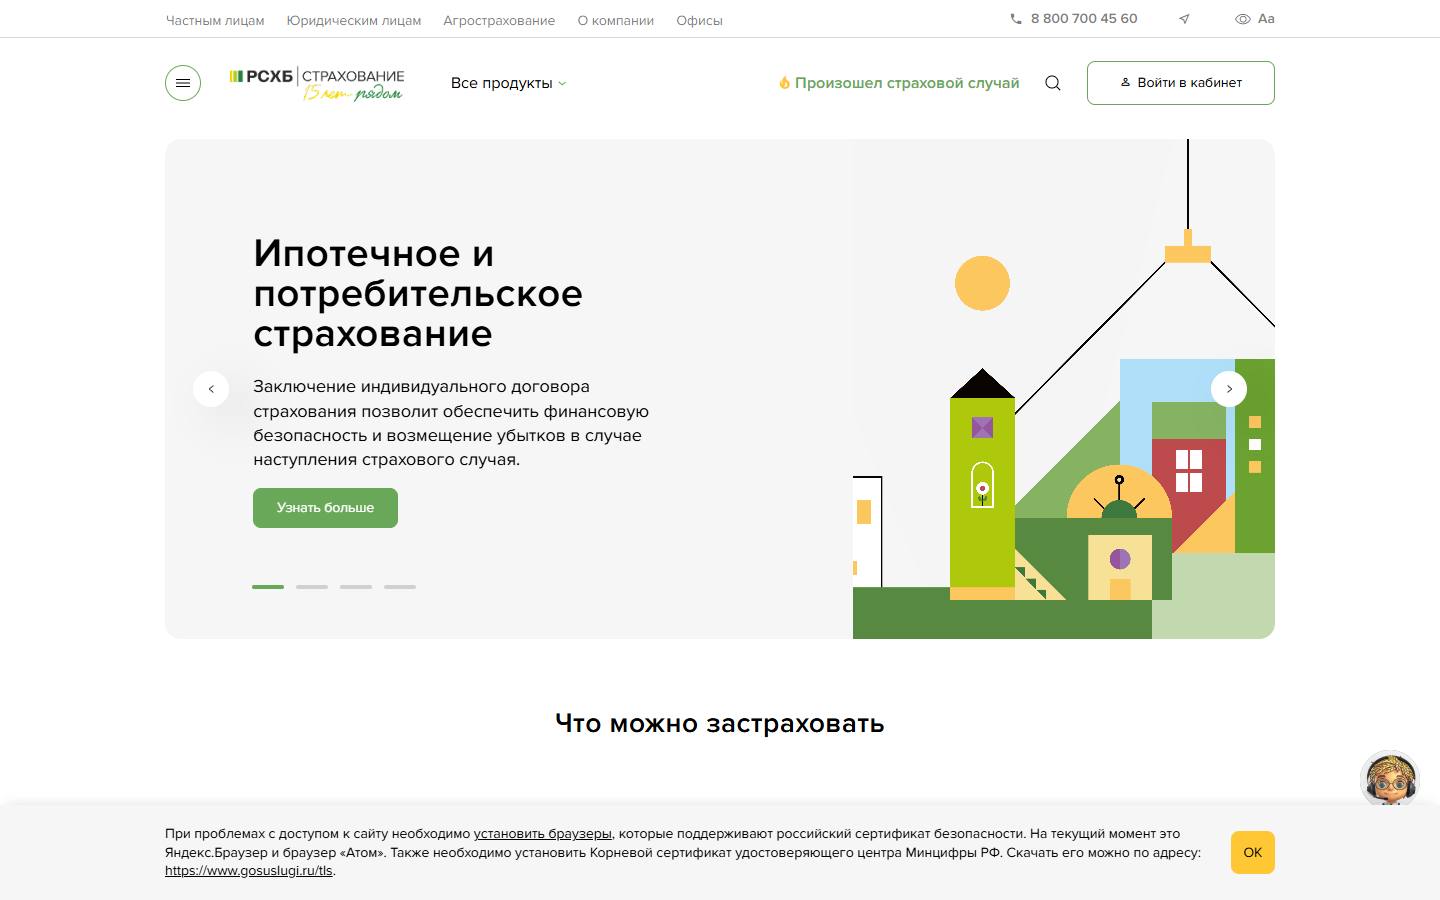Call the phone number 8 800 700 45 60
Screen dimensions: 1440x900
click(1074, 19)
